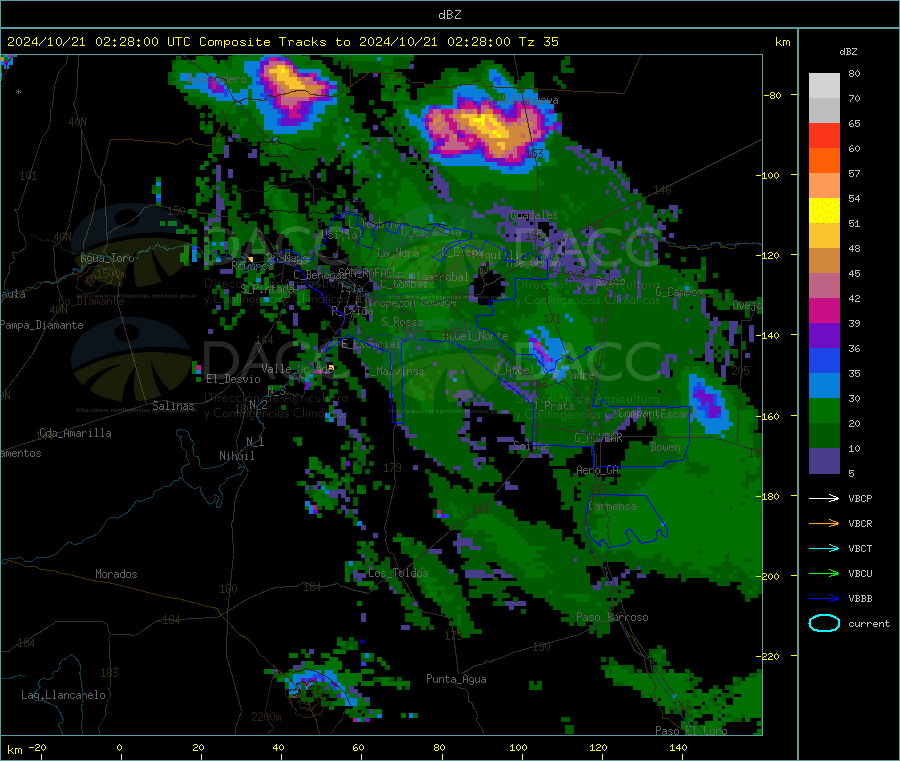Click the 'Laq.Llancanelo' label
The image size is (900, 761).
[63, 695]
